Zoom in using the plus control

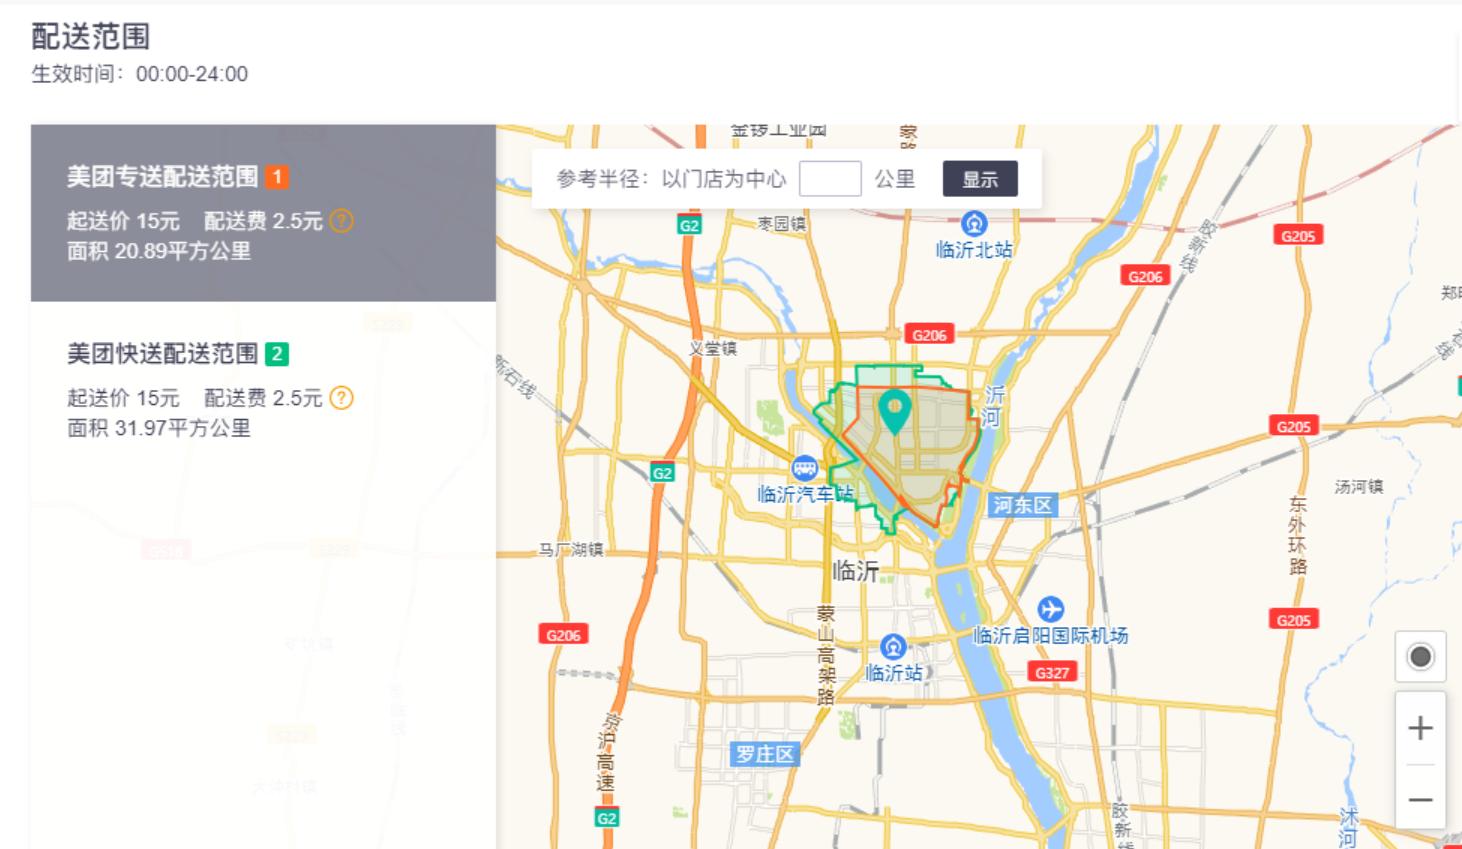point(1420,727)
